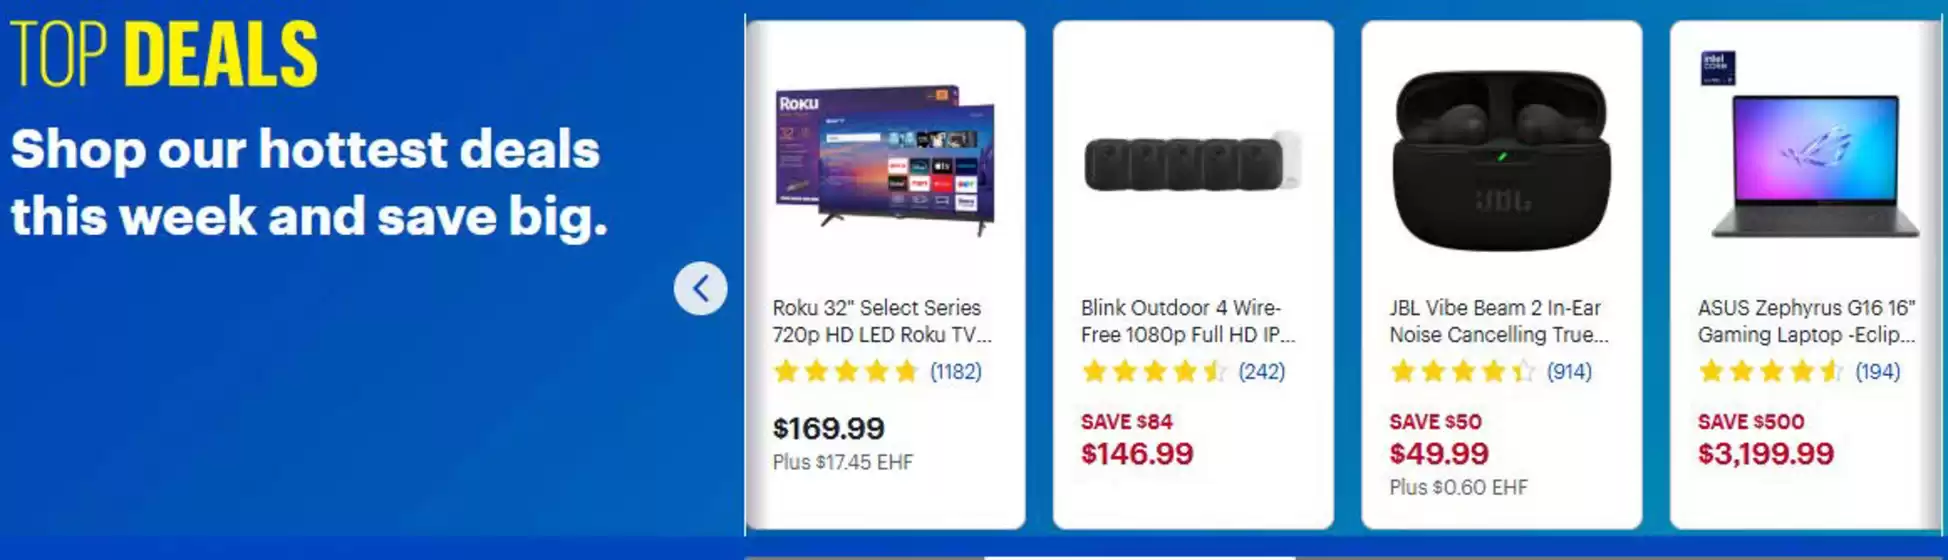Click the $146.99 Blink Outdoor price
Image resolution: width=1948 pixels, height=560 pixels.
[x=1137, y=454]
